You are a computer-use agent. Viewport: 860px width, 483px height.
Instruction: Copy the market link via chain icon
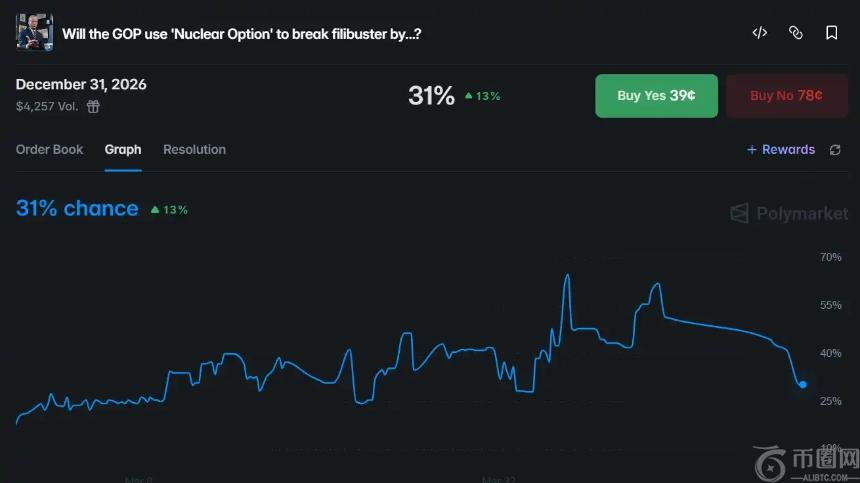click(796, 33)
